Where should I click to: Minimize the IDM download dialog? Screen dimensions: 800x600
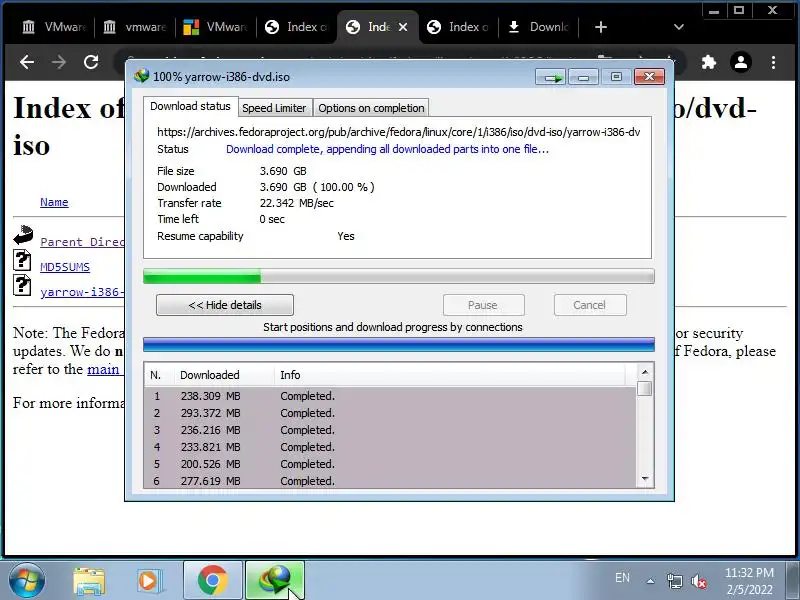(583, 77)
